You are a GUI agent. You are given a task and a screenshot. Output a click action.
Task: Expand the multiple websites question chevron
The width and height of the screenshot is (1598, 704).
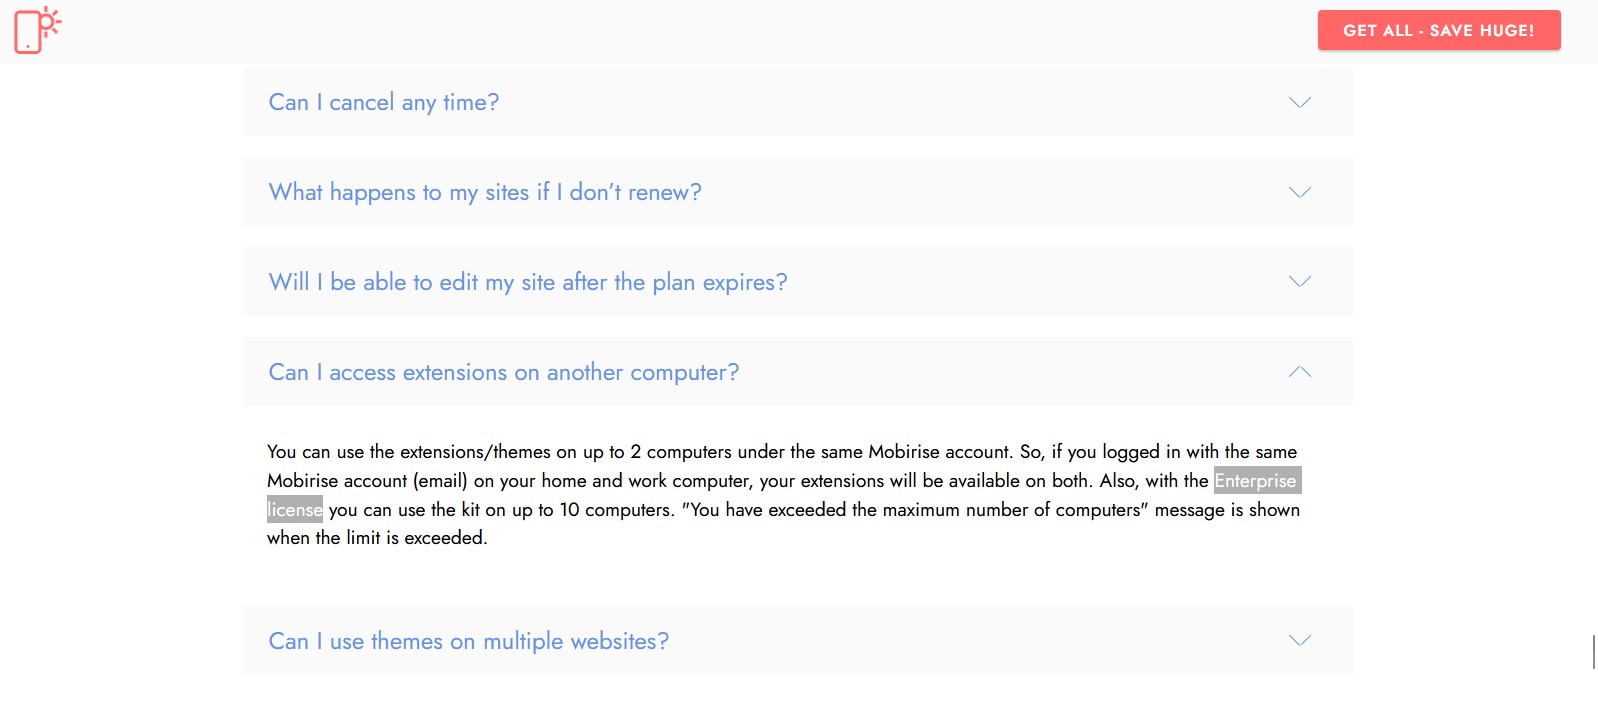1299,641
